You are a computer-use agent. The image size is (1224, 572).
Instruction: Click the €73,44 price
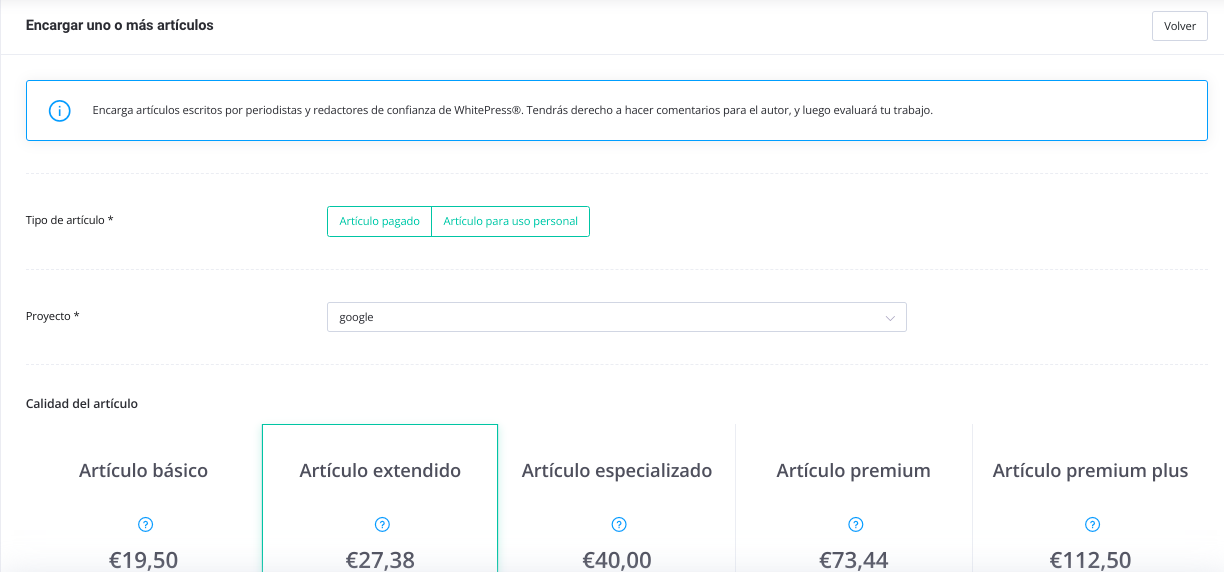pos(854,560)
